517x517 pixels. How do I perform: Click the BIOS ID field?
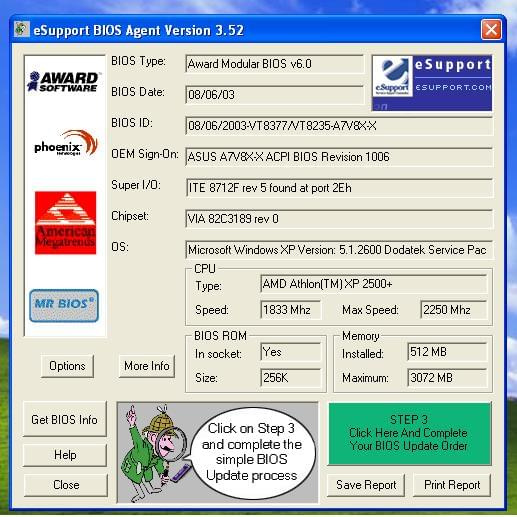[339, 126]
